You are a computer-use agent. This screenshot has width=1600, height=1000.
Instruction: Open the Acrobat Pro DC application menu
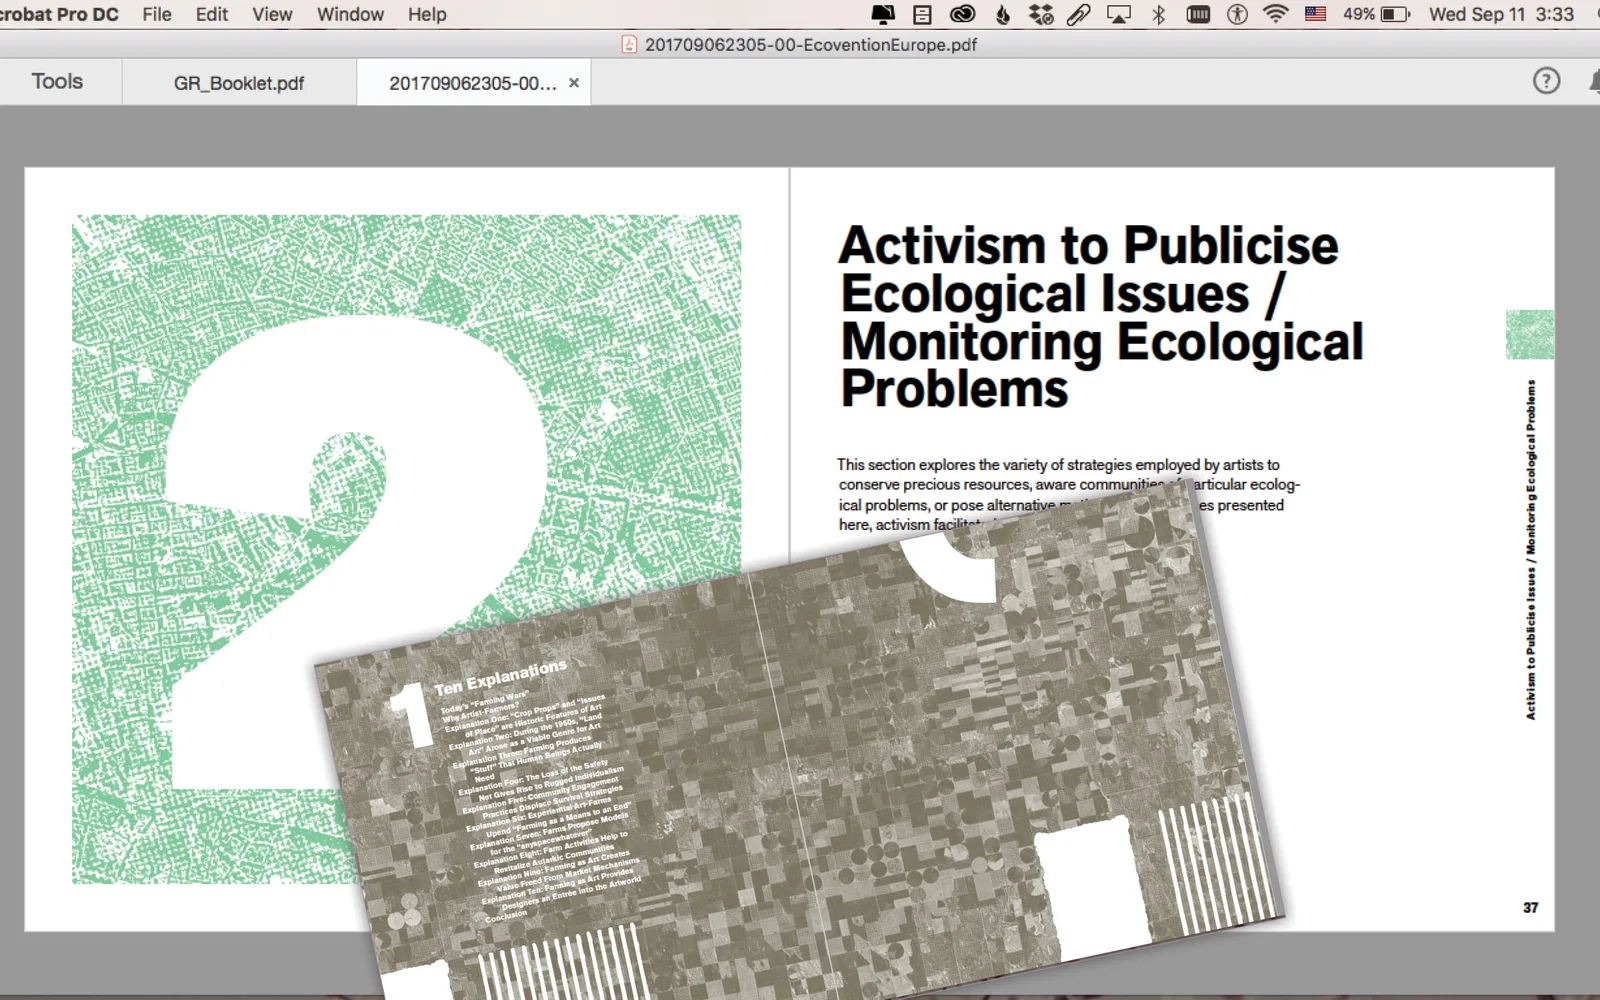[59, 14]
